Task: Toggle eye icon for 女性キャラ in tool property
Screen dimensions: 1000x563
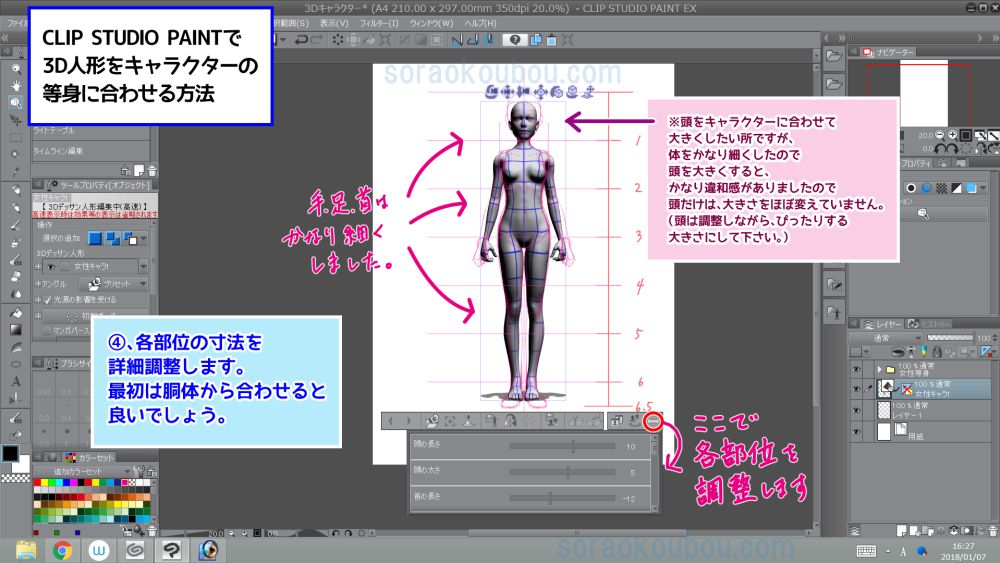Action: point(51,267)
